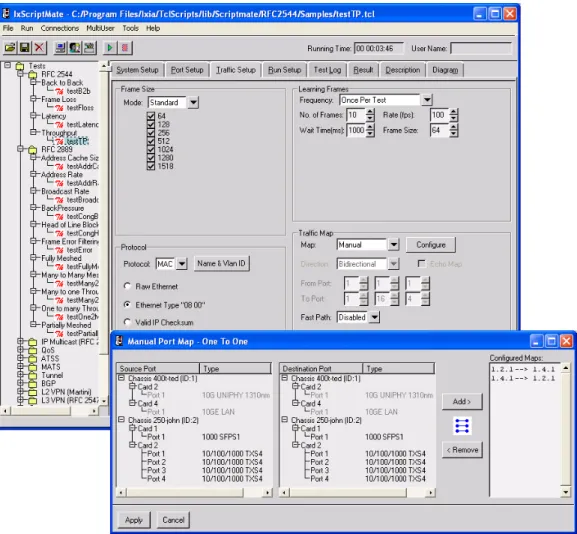Click the MATS folder icon

click(33, 367)
